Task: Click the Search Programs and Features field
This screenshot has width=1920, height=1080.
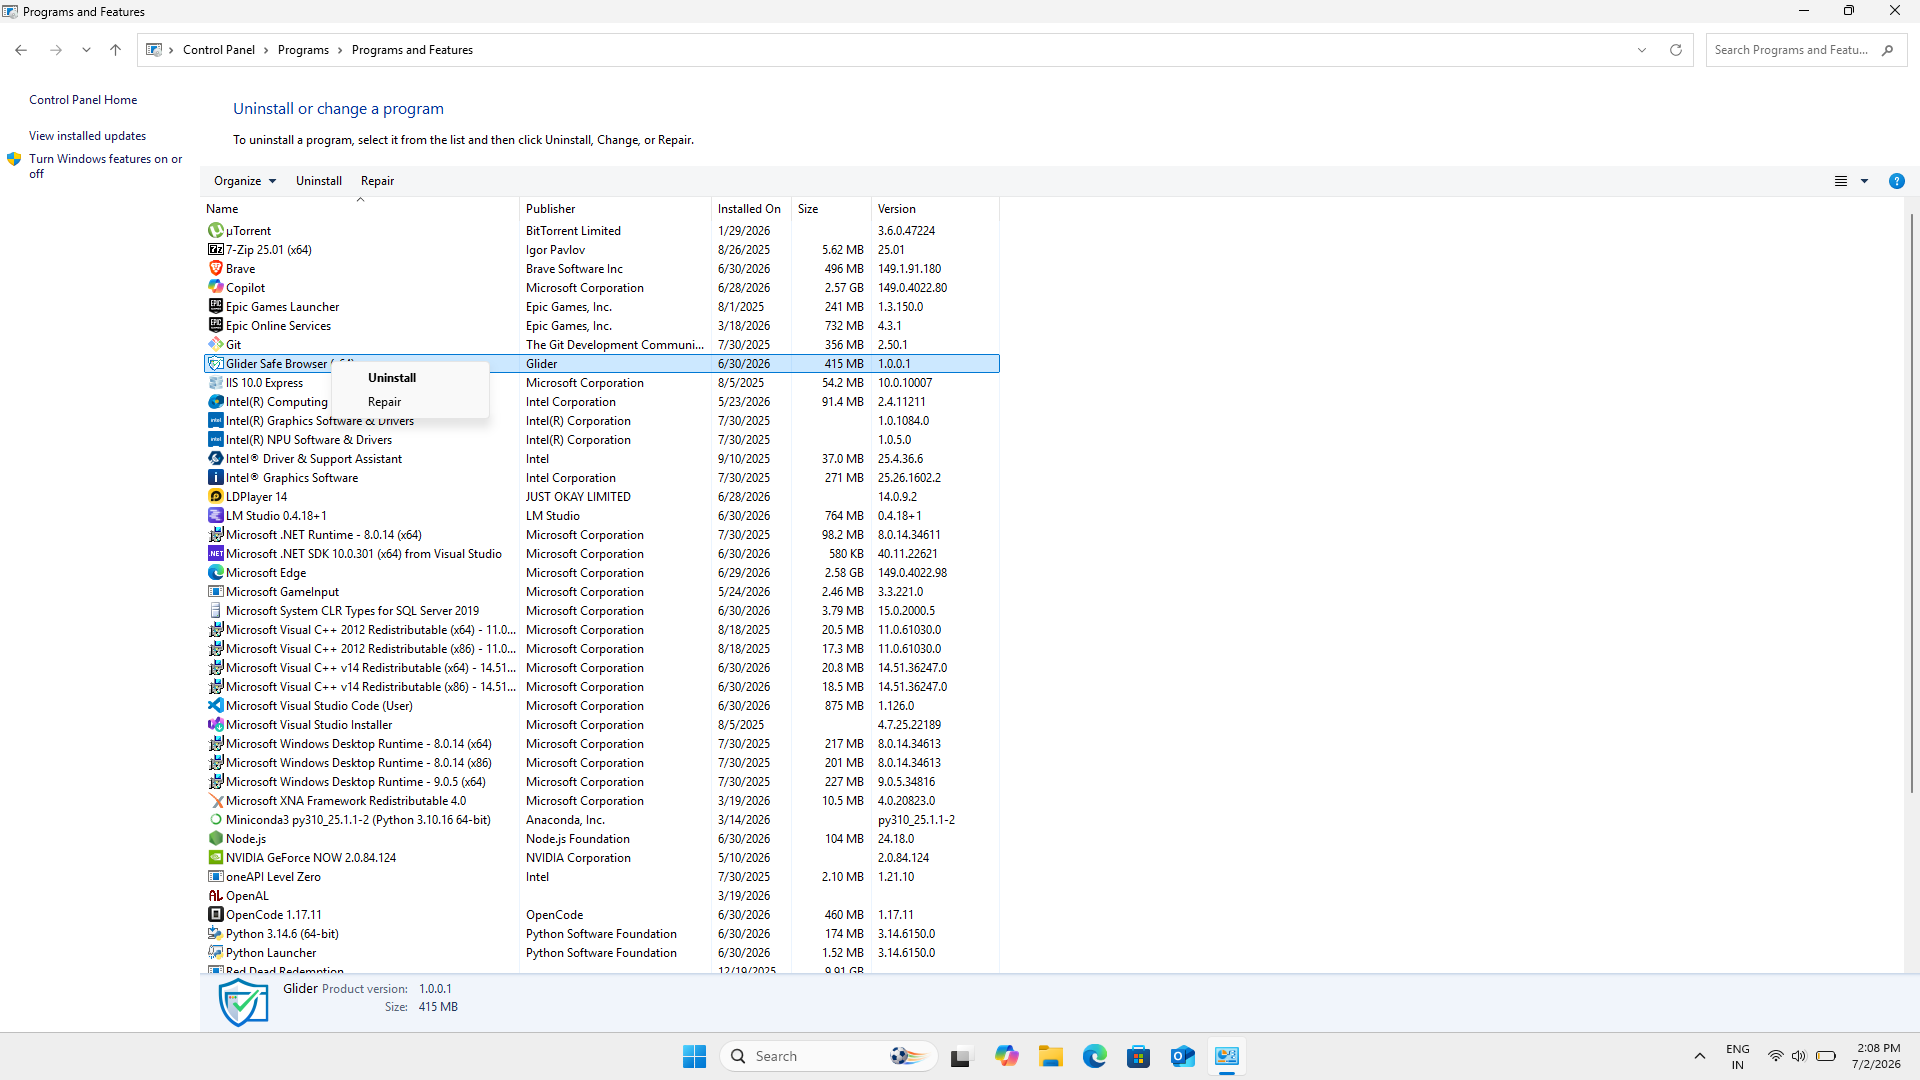Action: 1806,50
